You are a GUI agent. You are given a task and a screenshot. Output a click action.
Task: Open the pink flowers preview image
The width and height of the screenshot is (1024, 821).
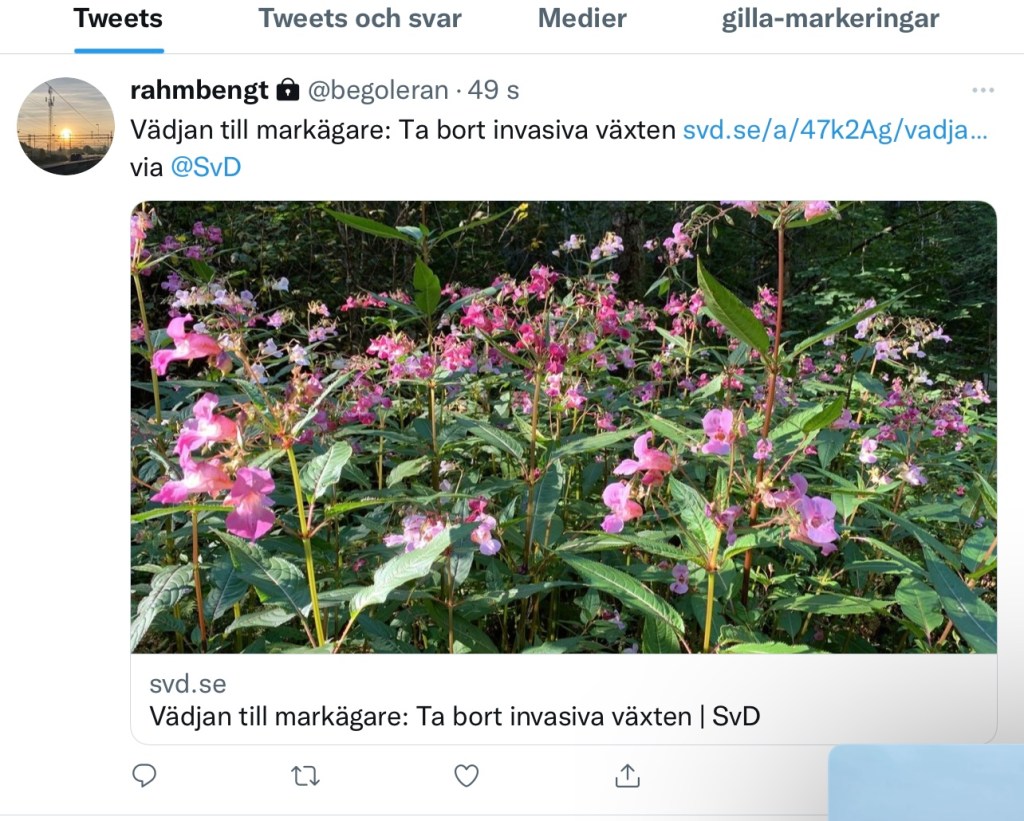(x=564, y=427)
